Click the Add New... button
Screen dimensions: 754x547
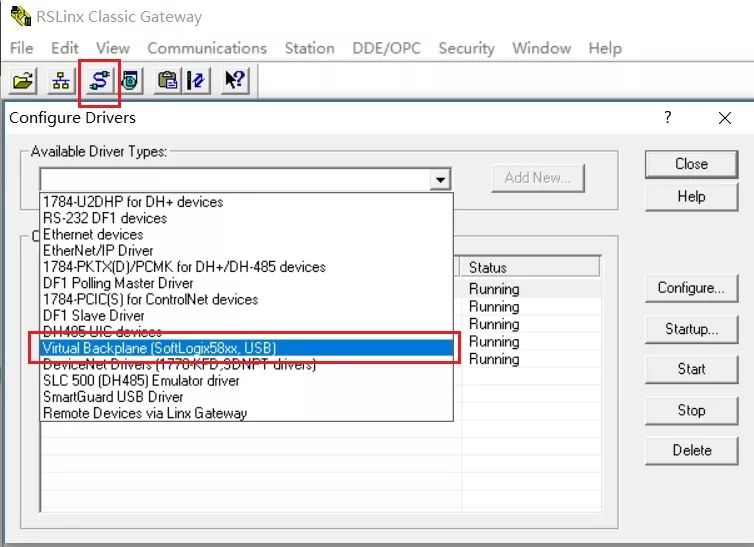point(538,178)
